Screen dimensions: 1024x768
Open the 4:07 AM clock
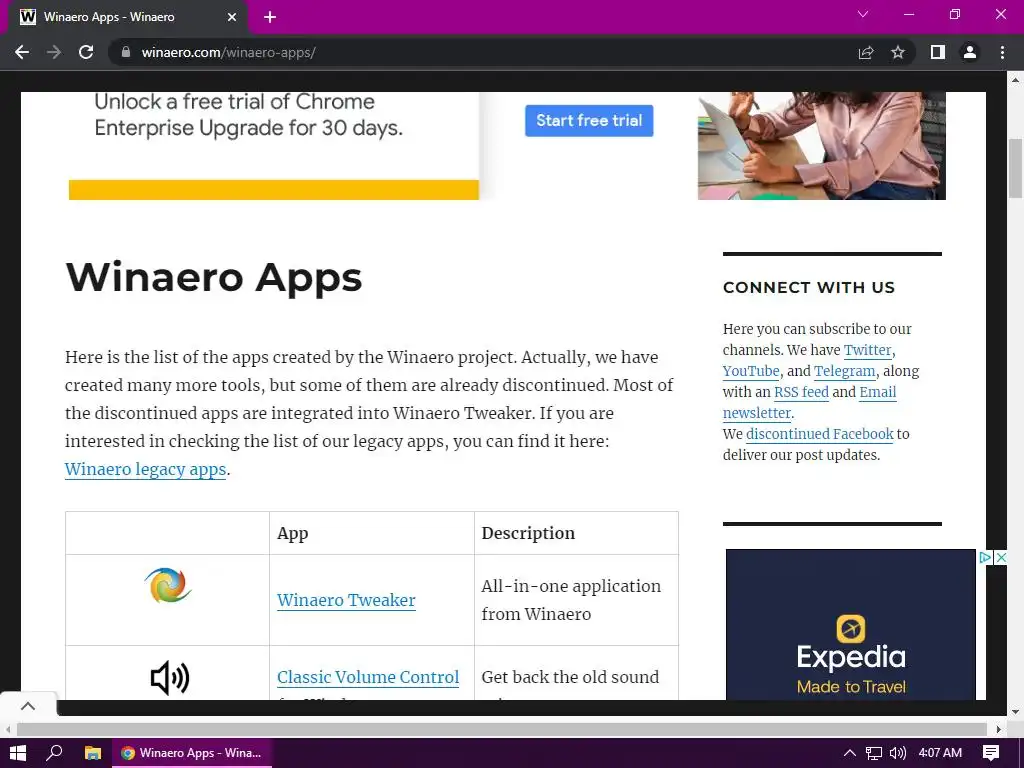(x=940, y=753)
